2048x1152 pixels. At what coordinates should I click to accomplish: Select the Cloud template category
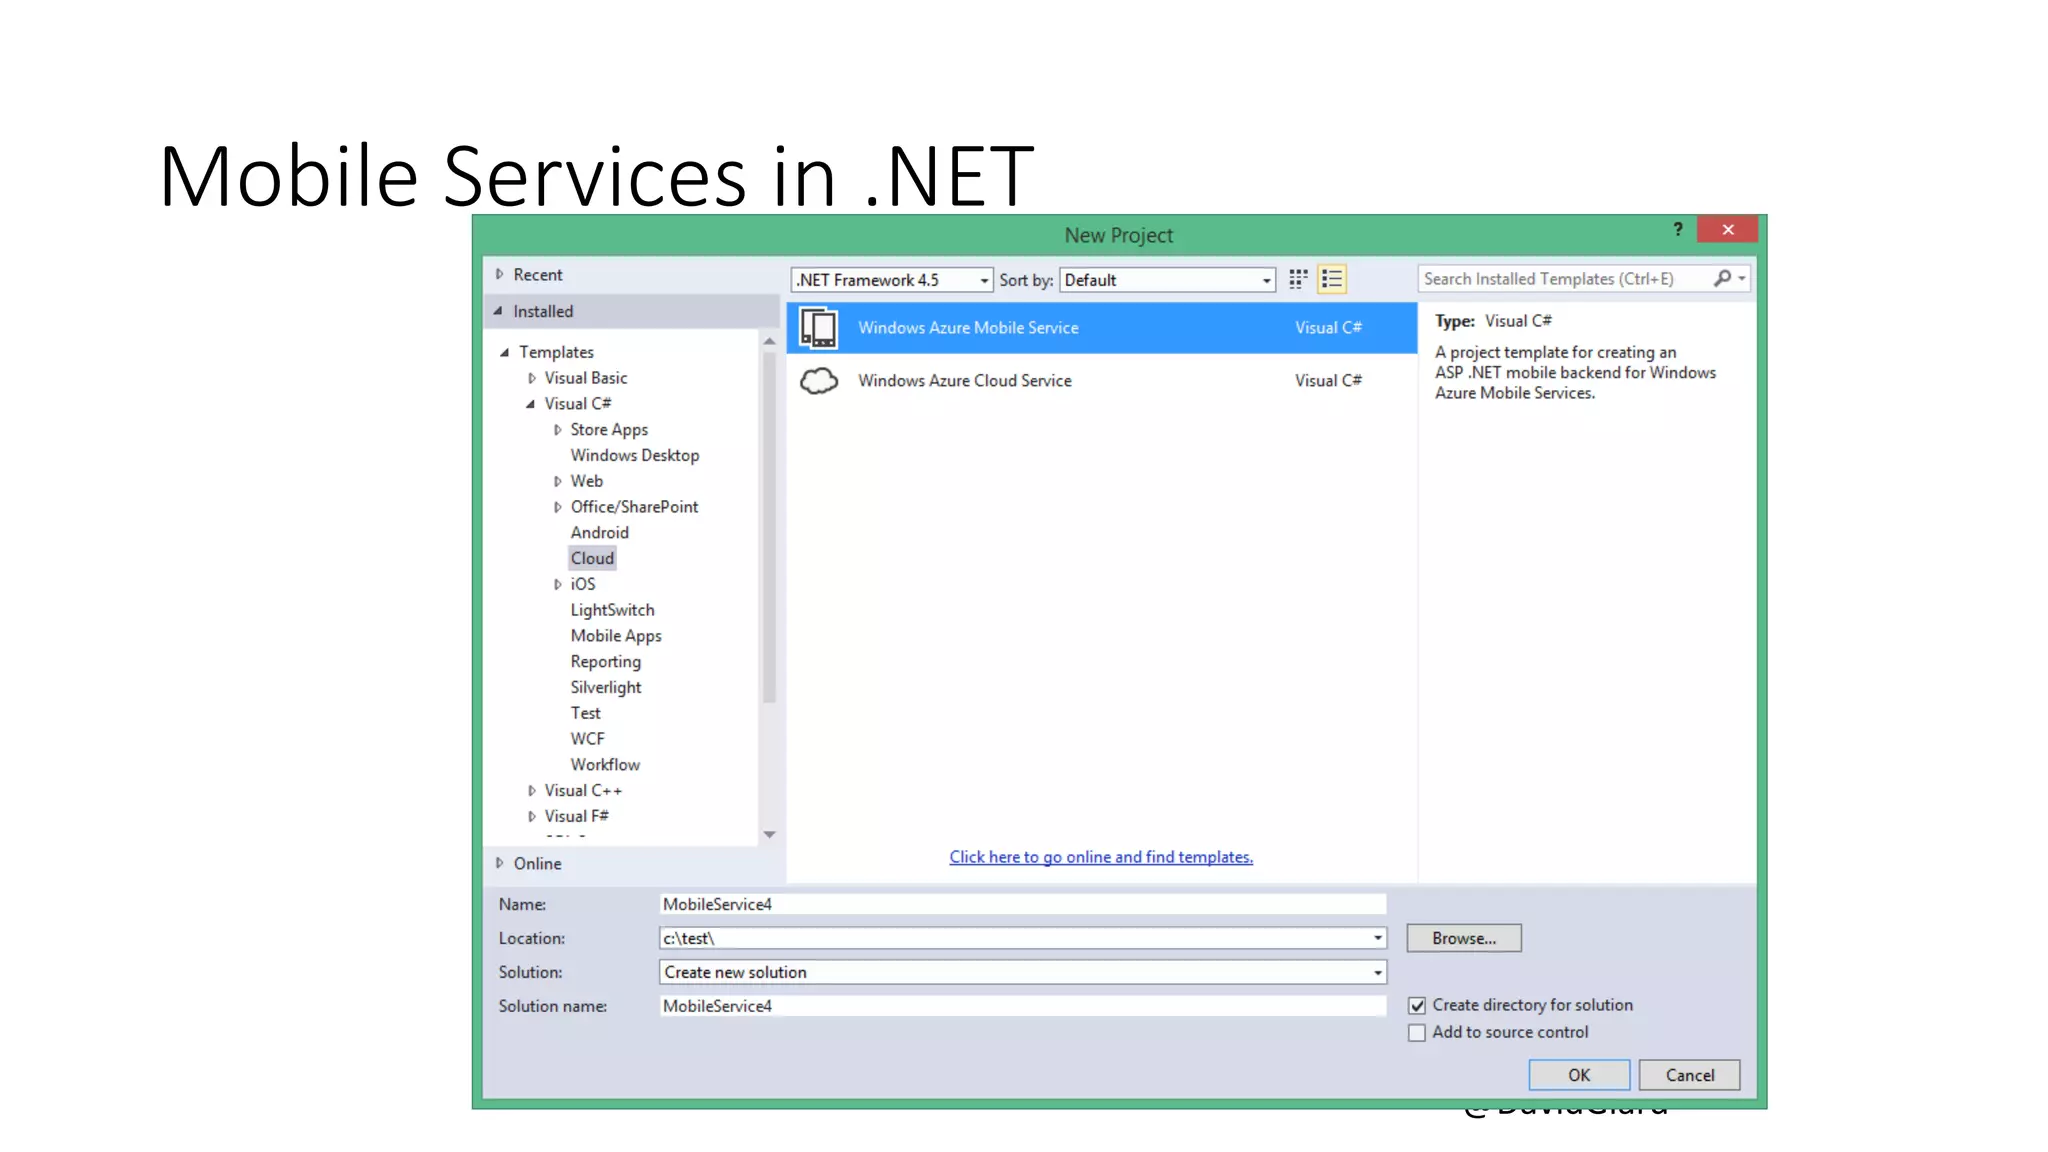click(593, 558)
